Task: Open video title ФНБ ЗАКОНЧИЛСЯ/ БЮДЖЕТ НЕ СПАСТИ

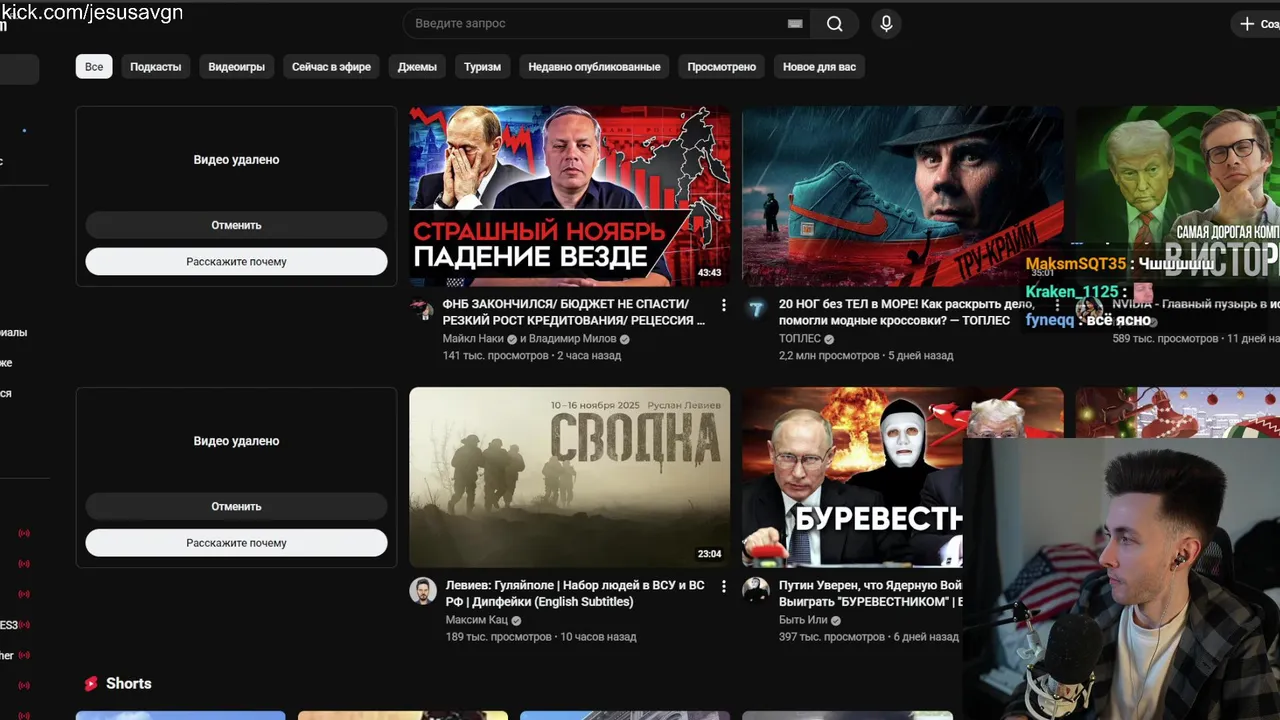Action: tap(574, 312)
